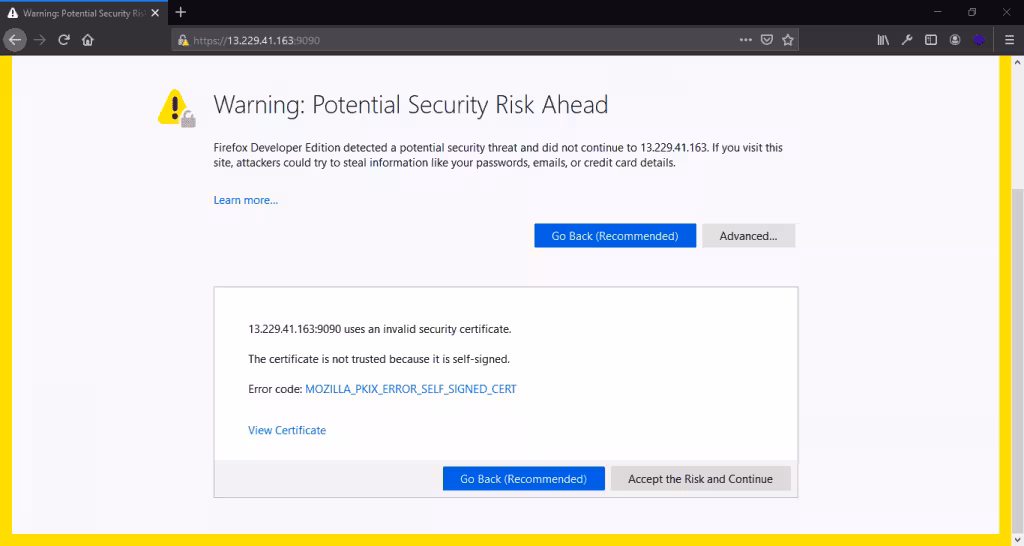Screen dimensions: 1024x546
Task: Save page to Pocket
Action: click(x=767, y=40)
